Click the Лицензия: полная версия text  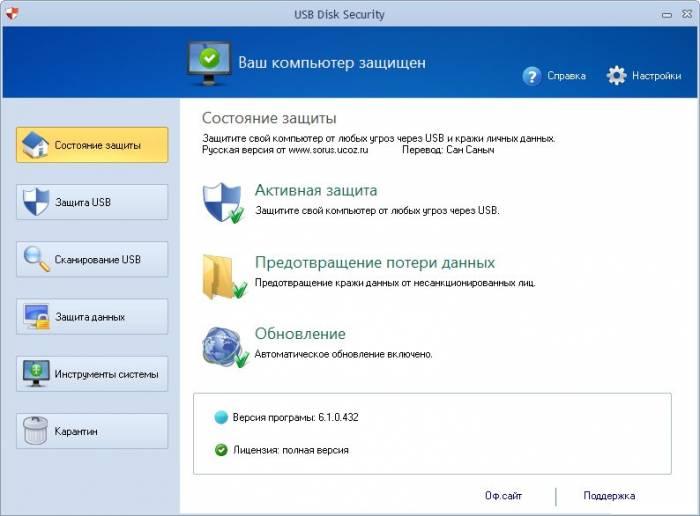(291, 450)
